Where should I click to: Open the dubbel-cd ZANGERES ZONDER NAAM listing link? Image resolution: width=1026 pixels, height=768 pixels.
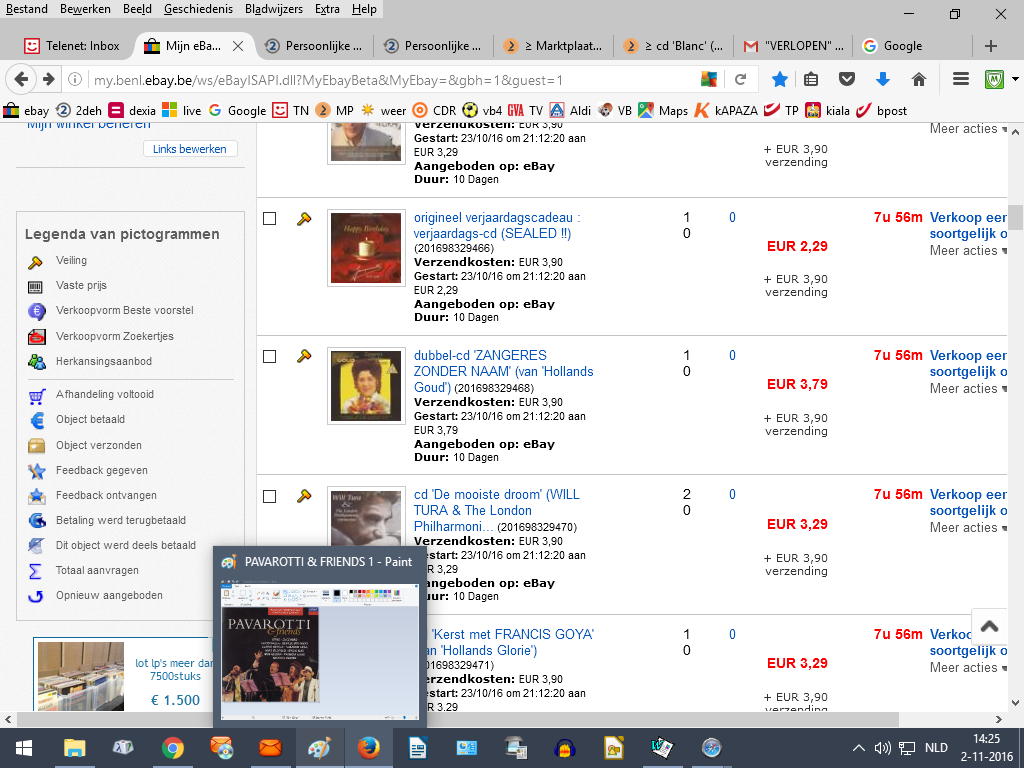pyautogui.click(x=503, y=371)
